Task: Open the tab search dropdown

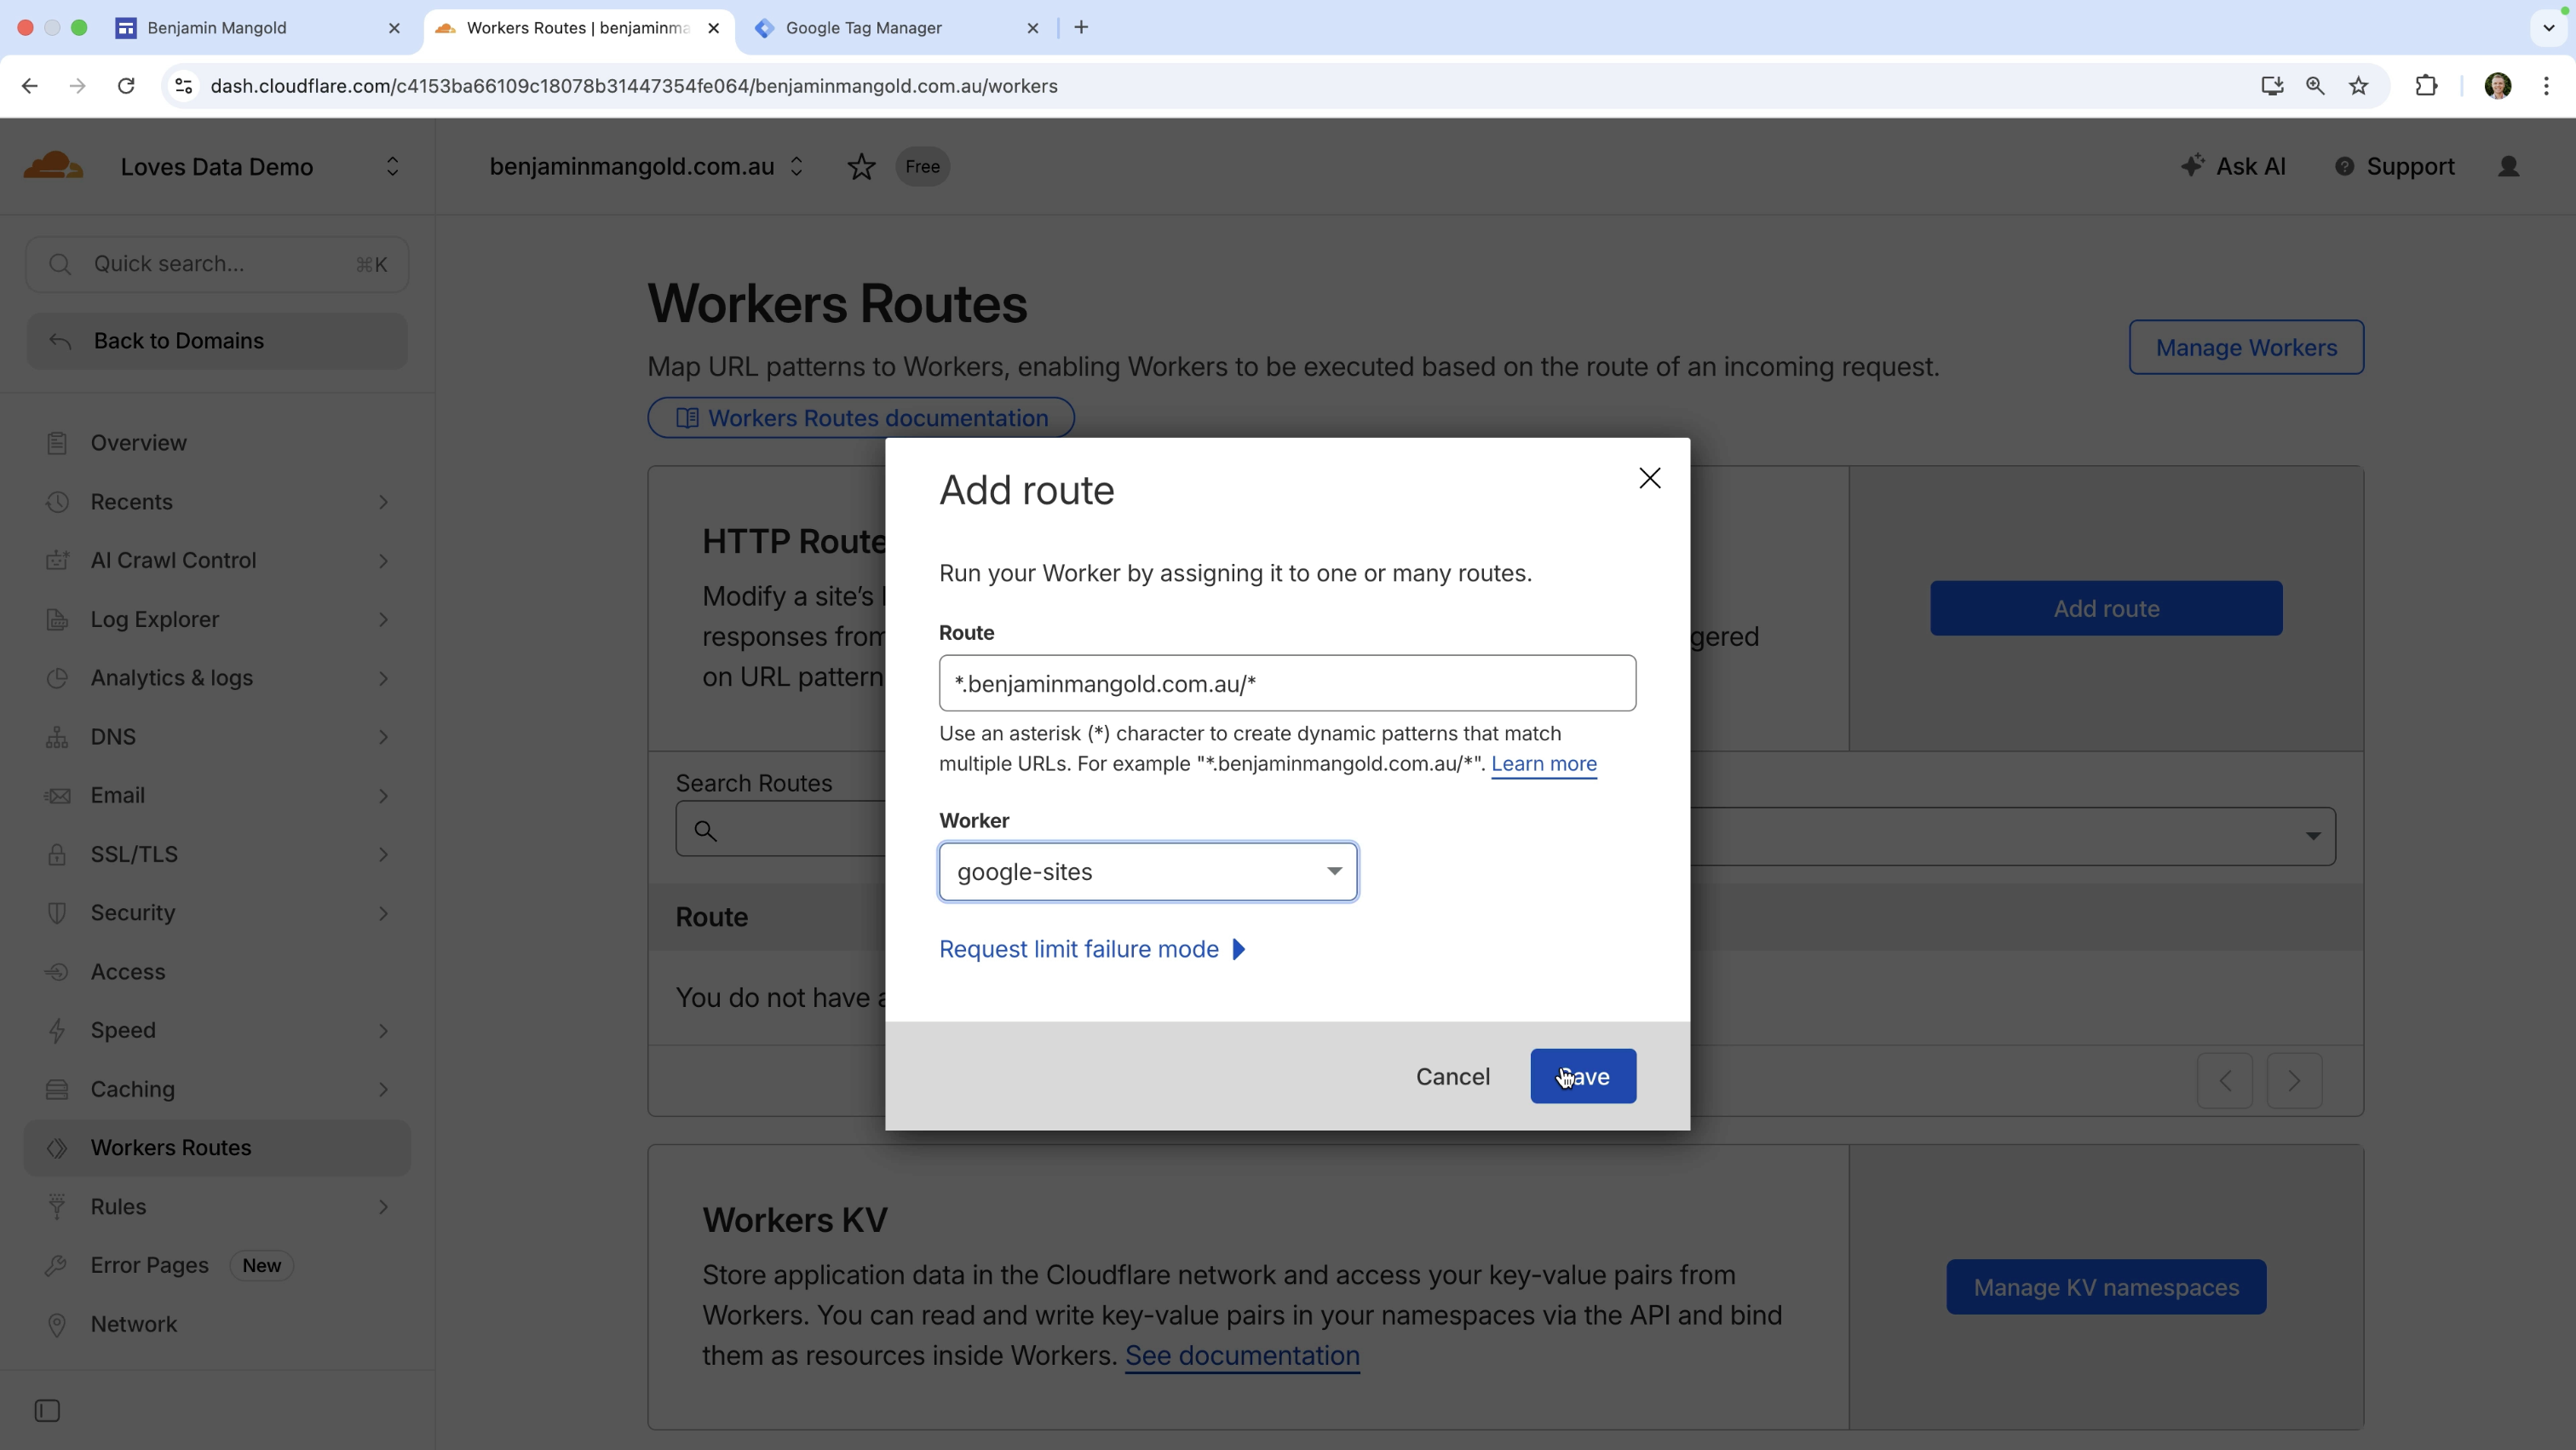Action: tap(2548, 28)
